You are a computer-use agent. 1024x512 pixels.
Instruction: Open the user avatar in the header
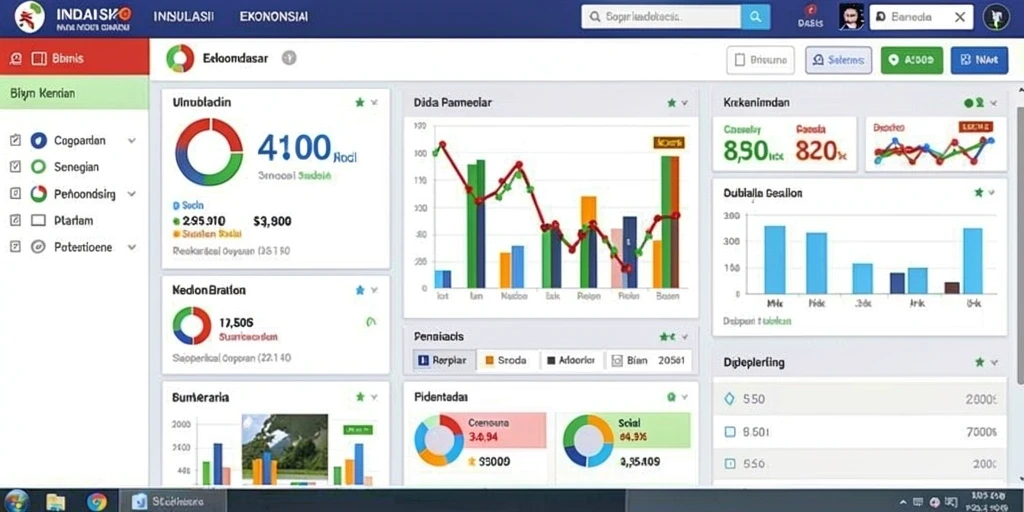click(851, 17)
